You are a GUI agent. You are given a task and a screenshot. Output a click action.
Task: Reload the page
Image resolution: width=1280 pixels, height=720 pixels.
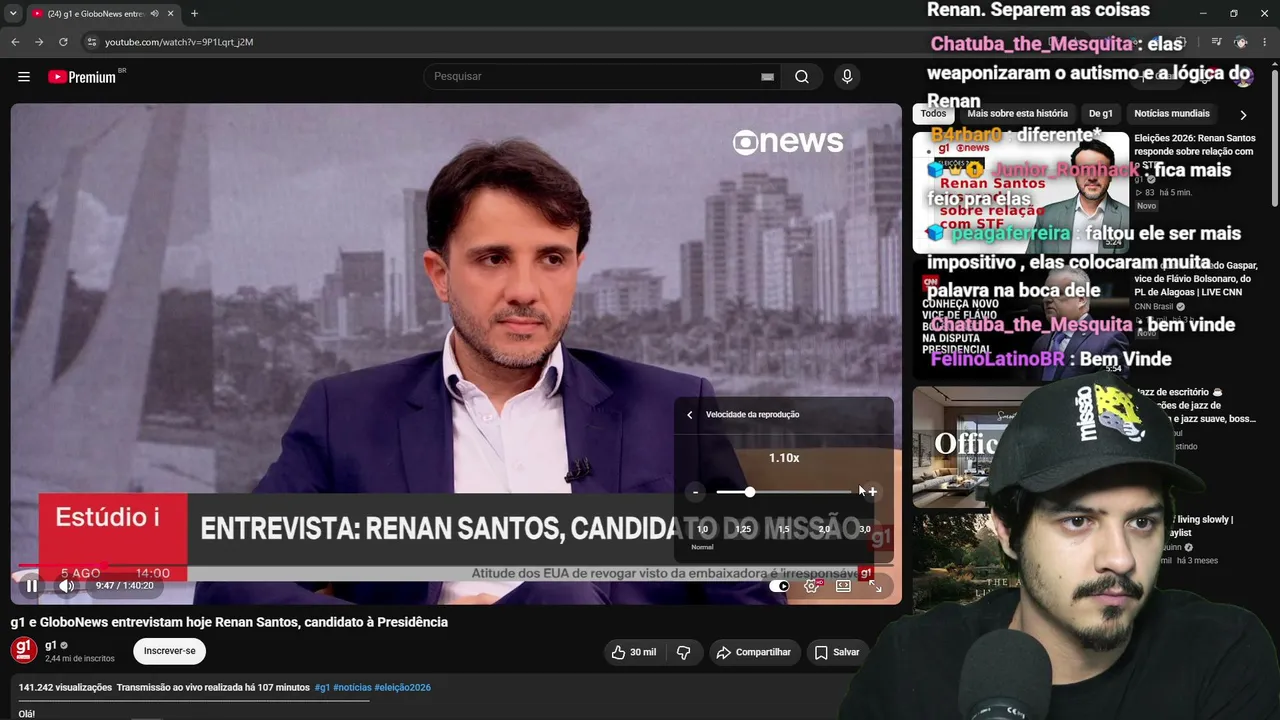[x=63, y=42]
